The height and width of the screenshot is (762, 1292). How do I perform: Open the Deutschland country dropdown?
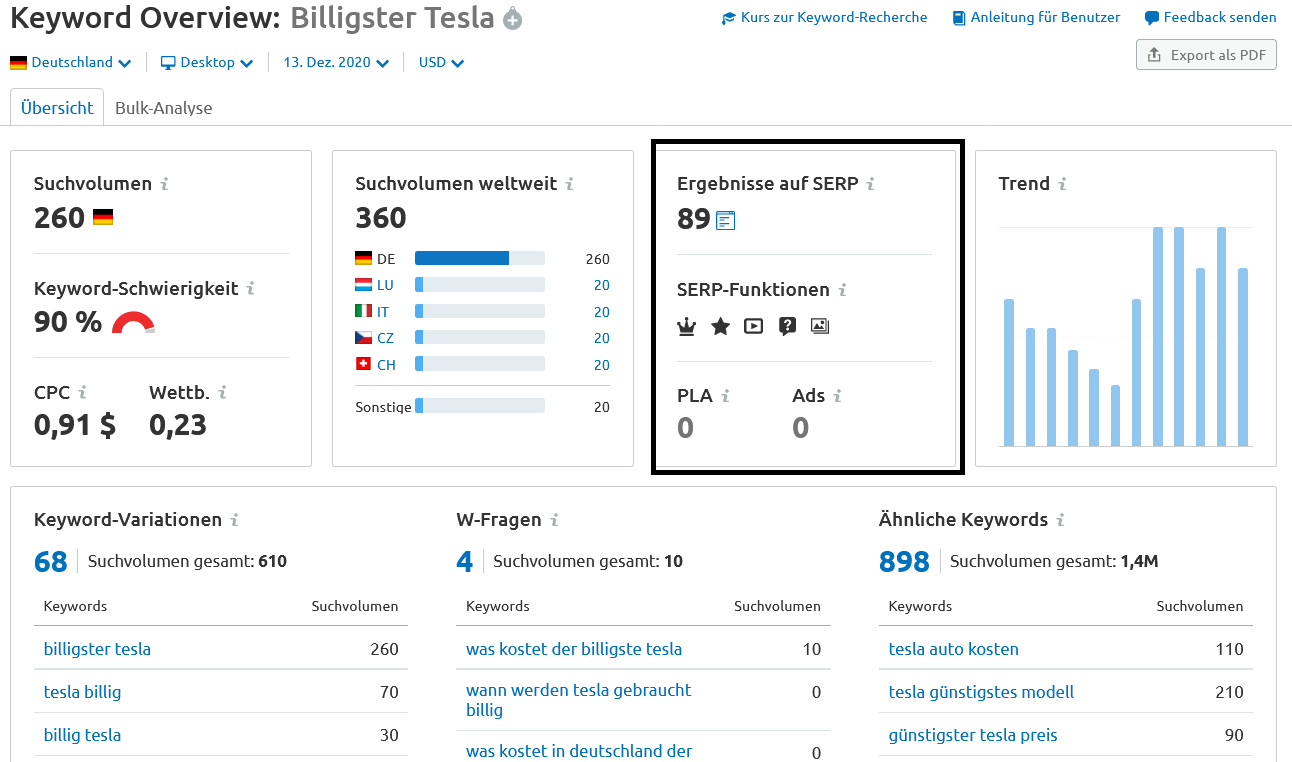click(70, 62)
